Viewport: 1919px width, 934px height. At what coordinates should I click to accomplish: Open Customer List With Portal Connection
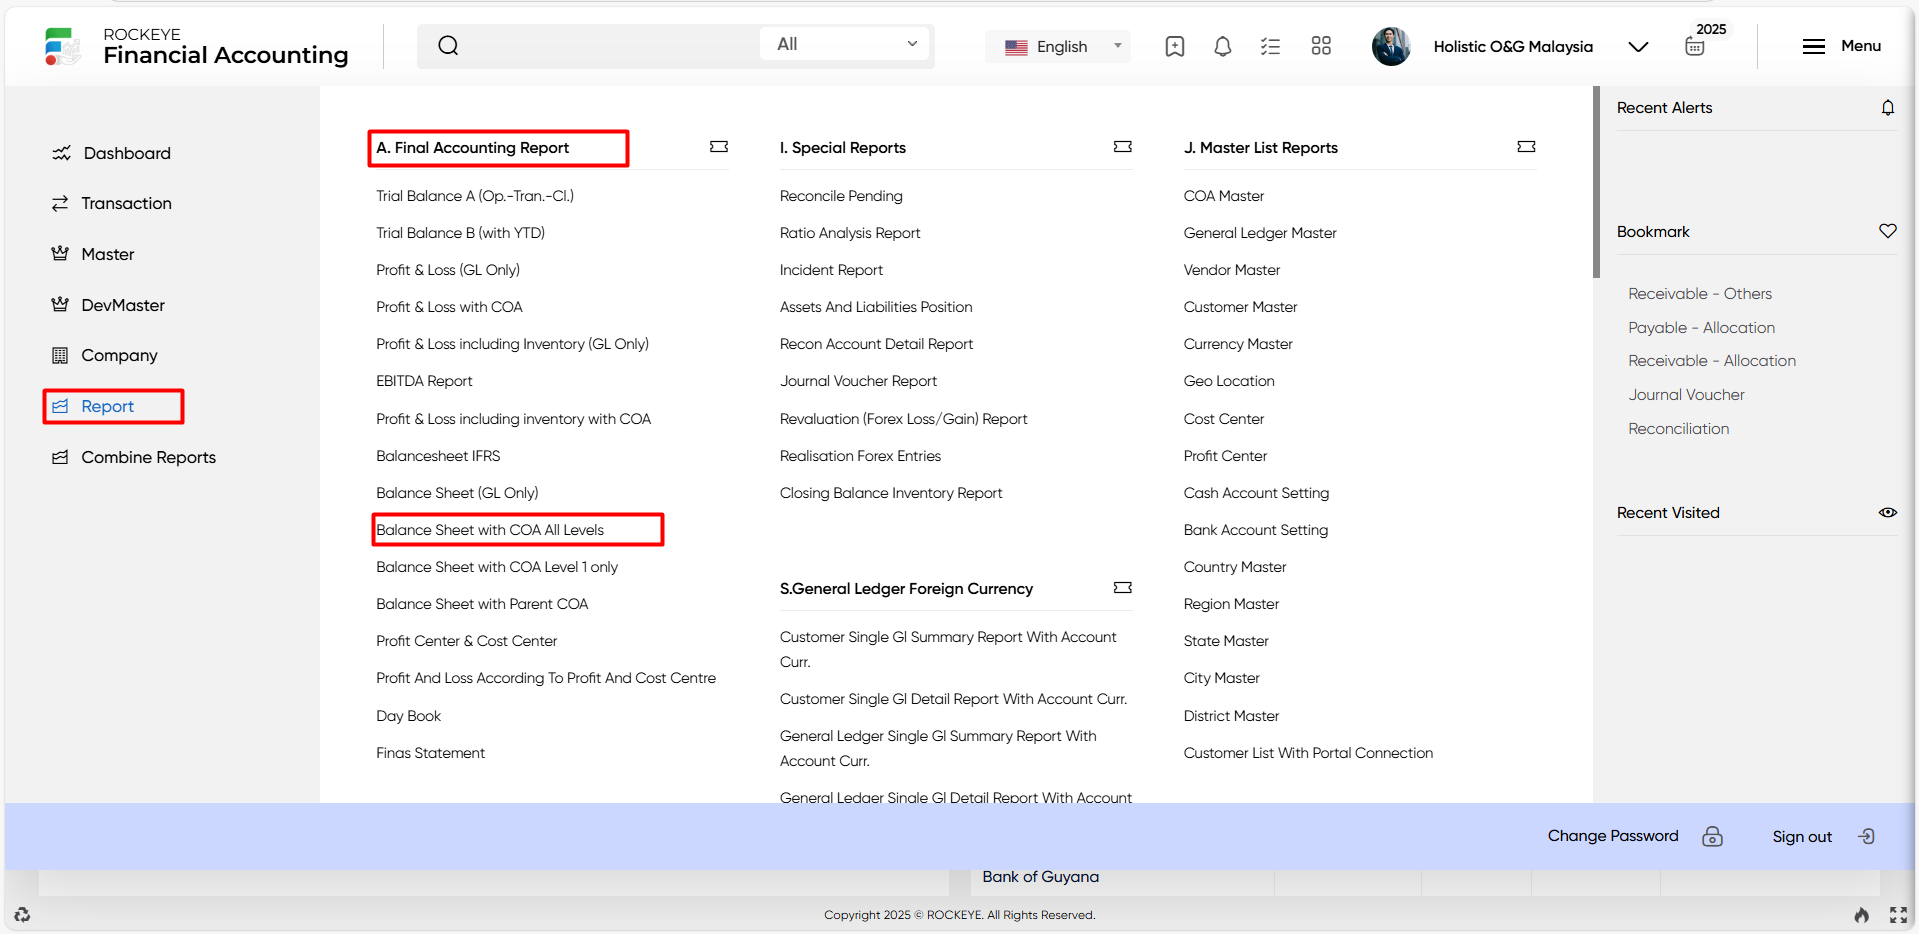1308,753
